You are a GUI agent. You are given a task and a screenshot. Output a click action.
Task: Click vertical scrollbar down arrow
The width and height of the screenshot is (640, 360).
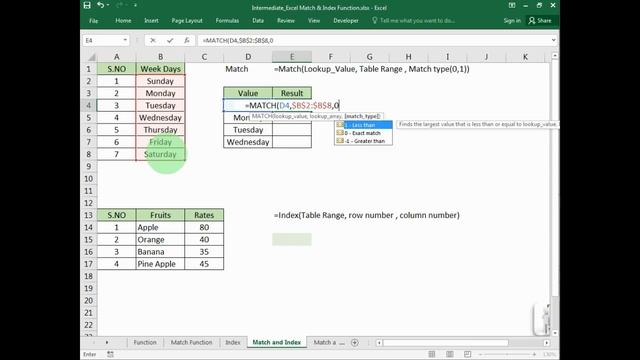pyautogui.click(x=555, y=333)
